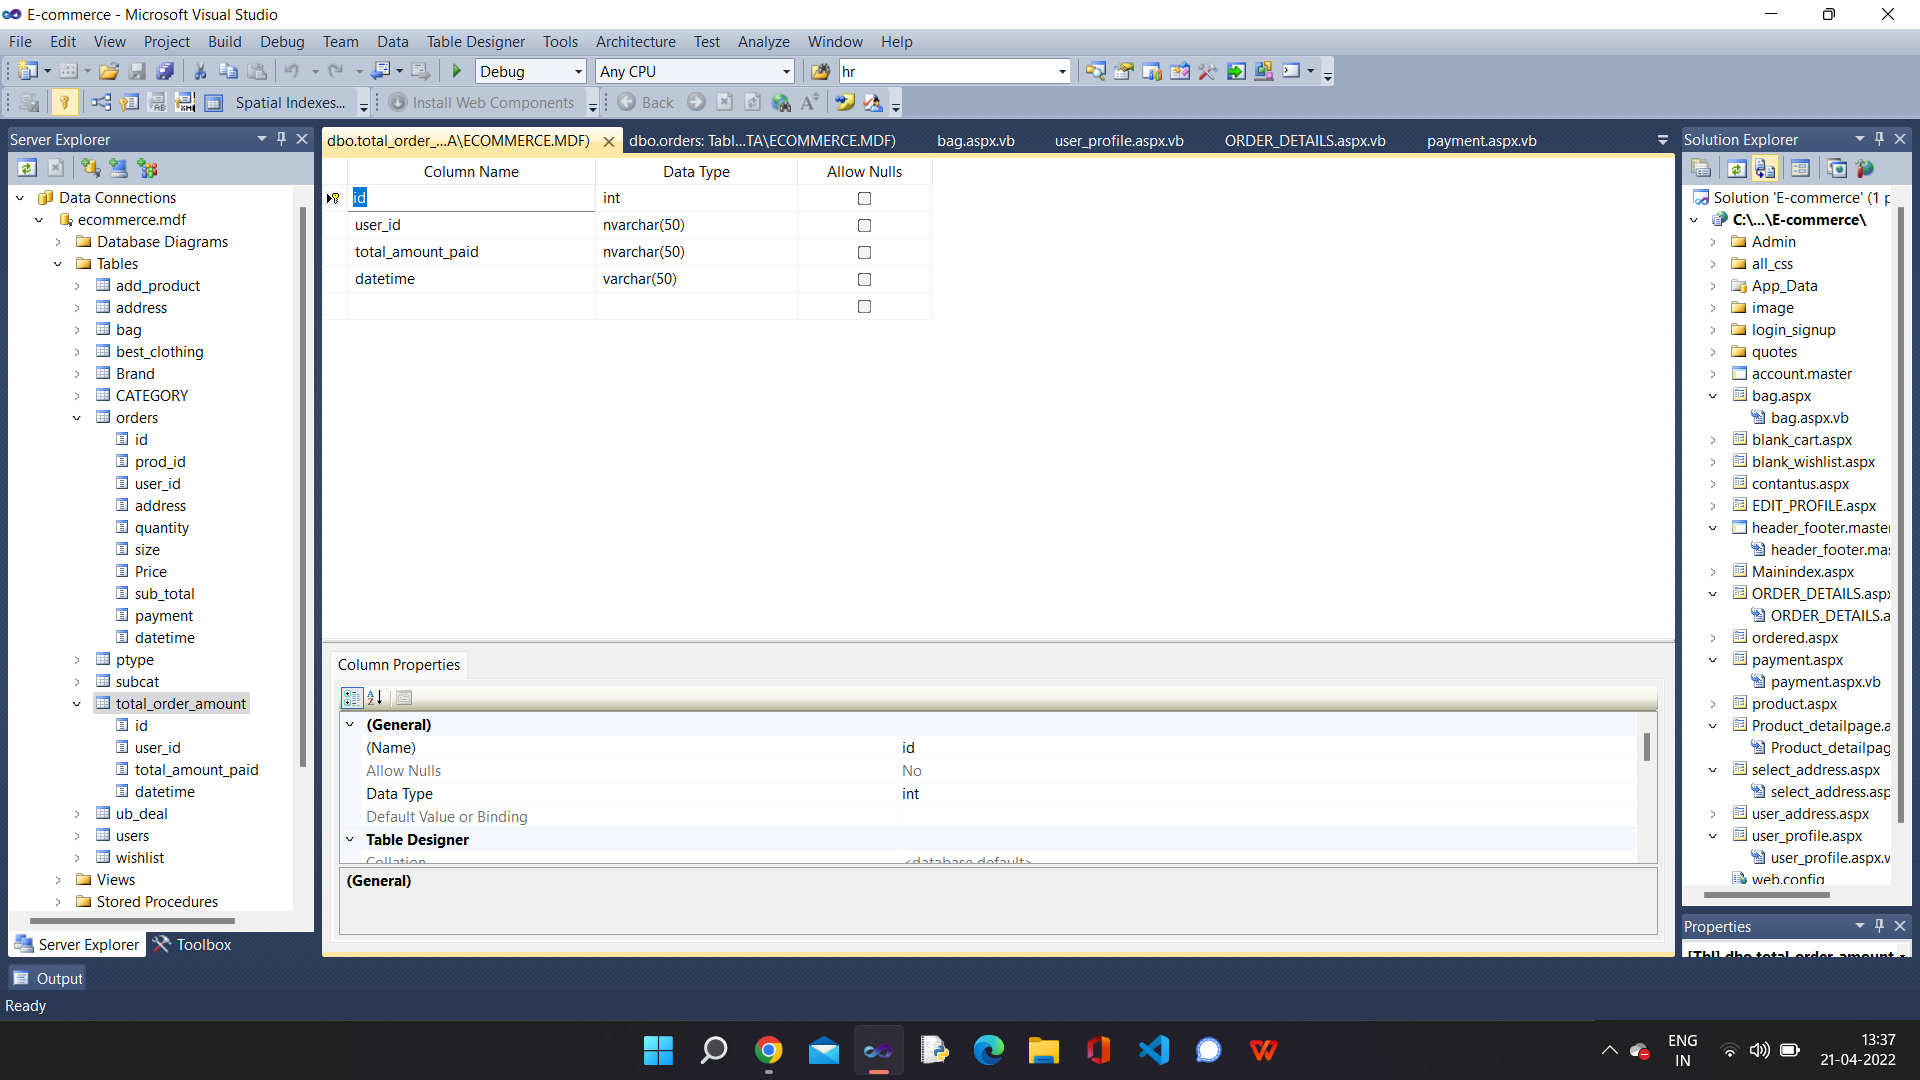
Task: Select the wishlist table in Server Explorer
Action: click(x=140, y=858)
